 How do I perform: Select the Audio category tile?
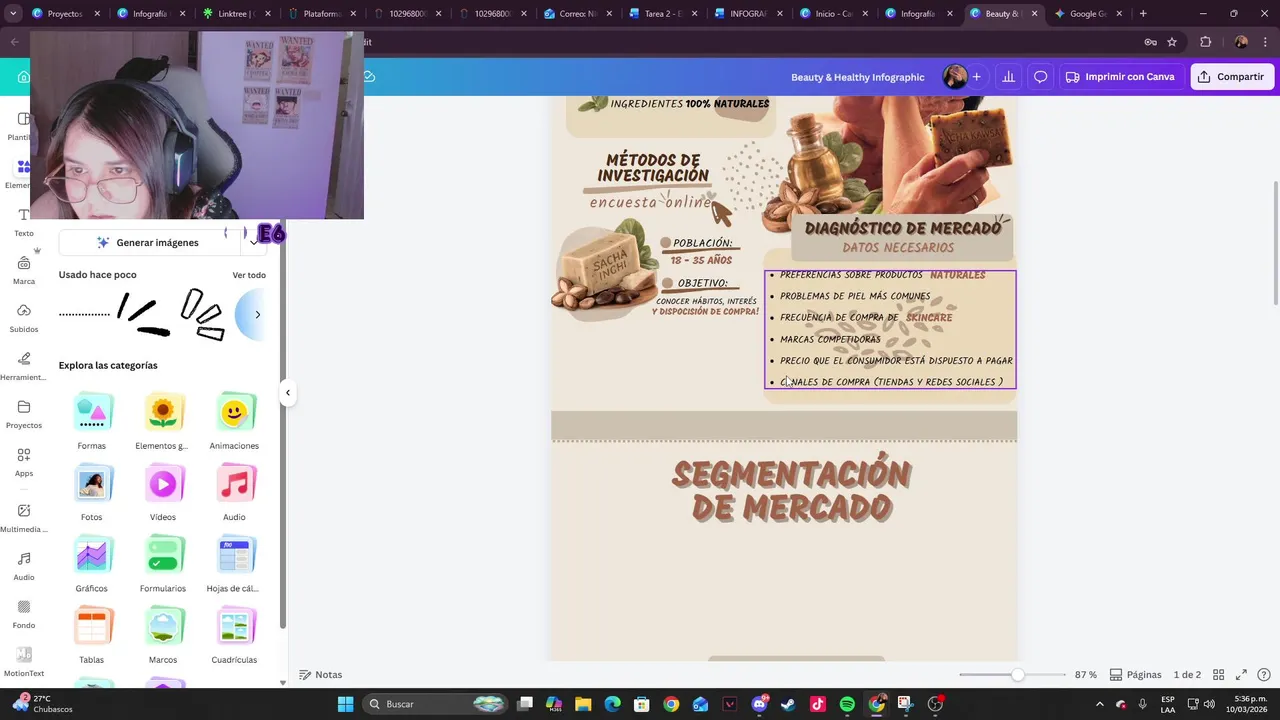[234, 493]
